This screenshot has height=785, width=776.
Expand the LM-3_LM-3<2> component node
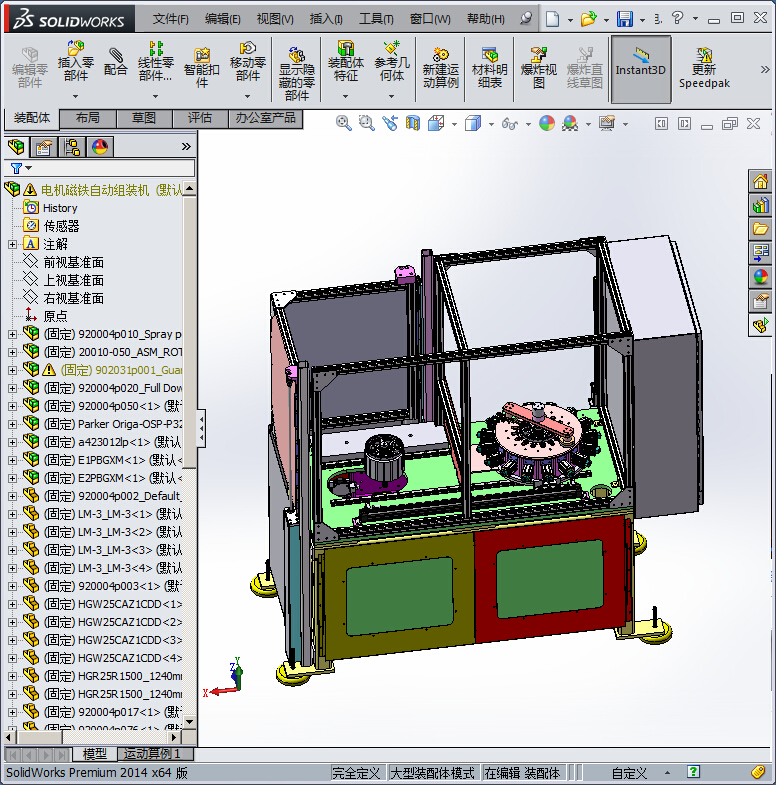[13, 533]
